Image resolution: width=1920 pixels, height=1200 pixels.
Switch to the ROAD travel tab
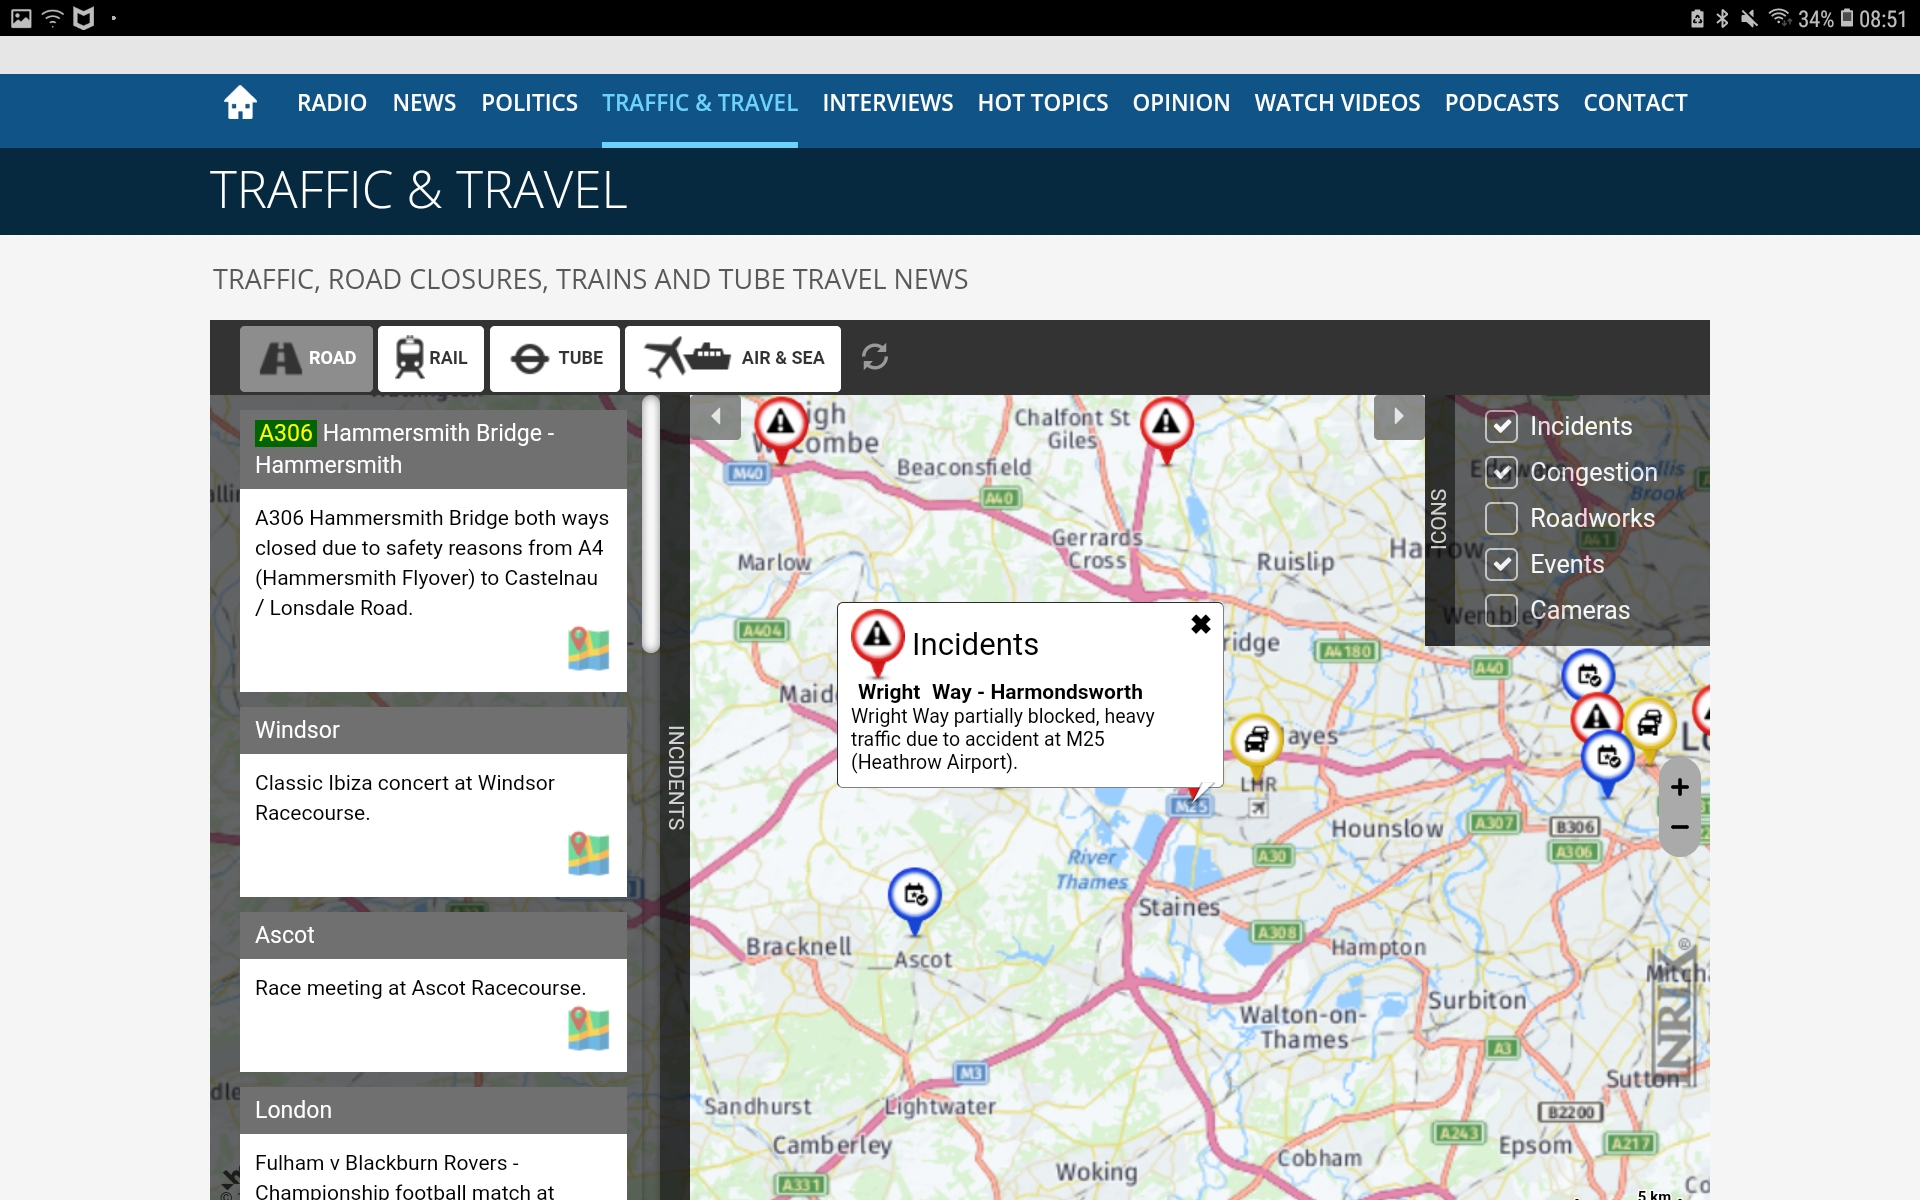point(306,358)
